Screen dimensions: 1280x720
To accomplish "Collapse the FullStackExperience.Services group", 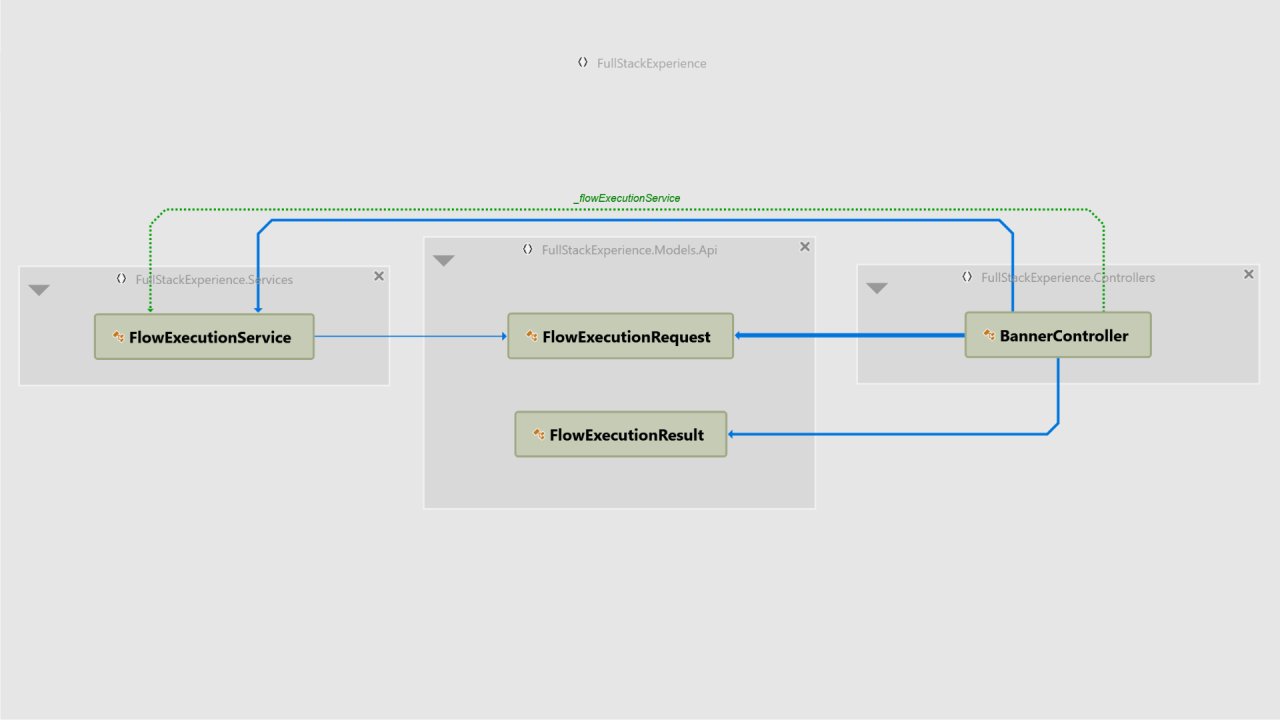I will click(38, 290).
